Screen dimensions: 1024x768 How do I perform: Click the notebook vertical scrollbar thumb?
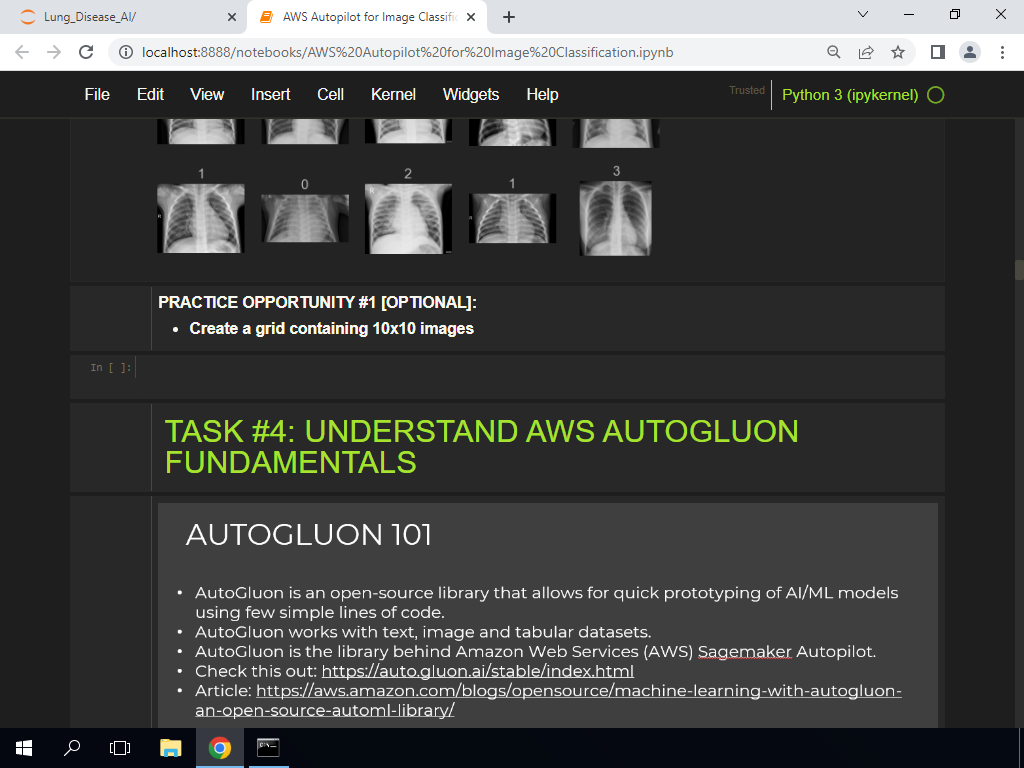pos(1019,270)
